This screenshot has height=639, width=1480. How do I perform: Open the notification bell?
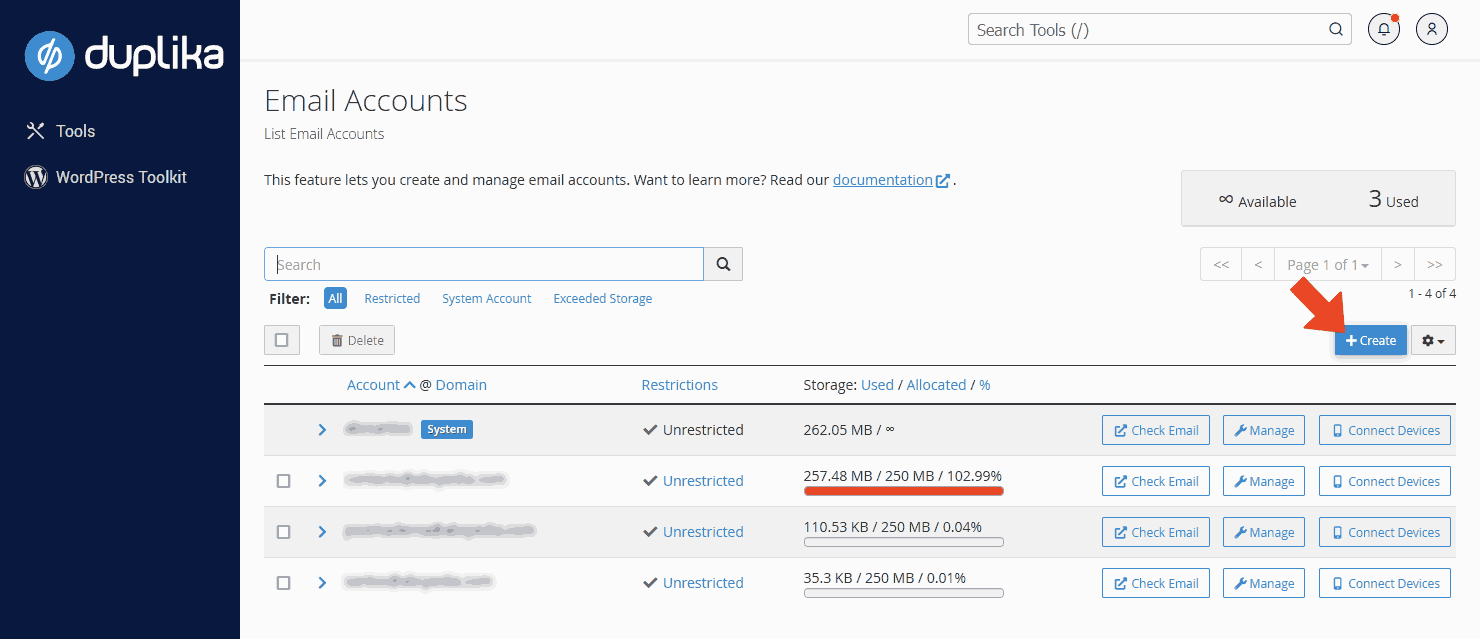coord(1383,29)
